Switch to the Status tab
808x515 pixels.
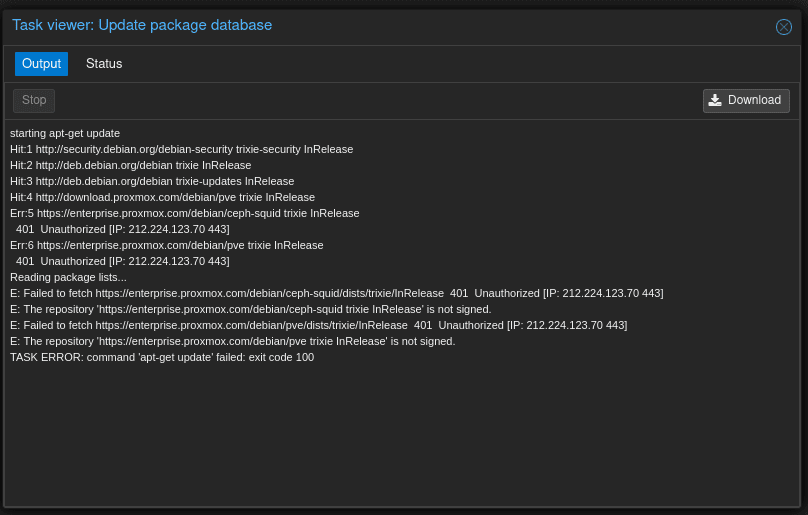coord(104,64)
